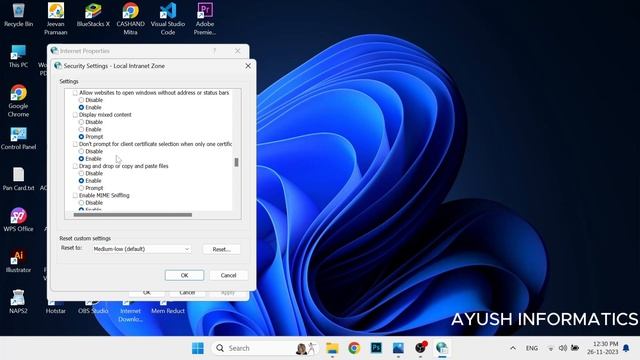This screenshot has height=360, width=640.
Task: Open File Explorer from the taskbar
Action: [332, 348]
